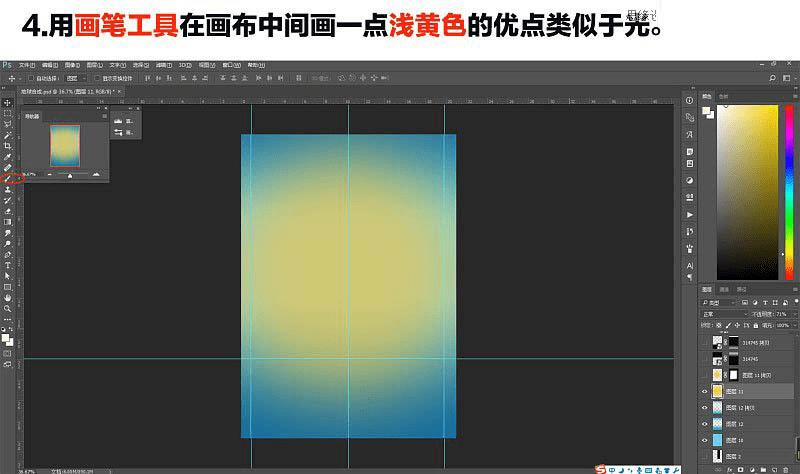Hide layer 图层 12
The height and width of the screenshot is (474, 800).
coord(705,424)
